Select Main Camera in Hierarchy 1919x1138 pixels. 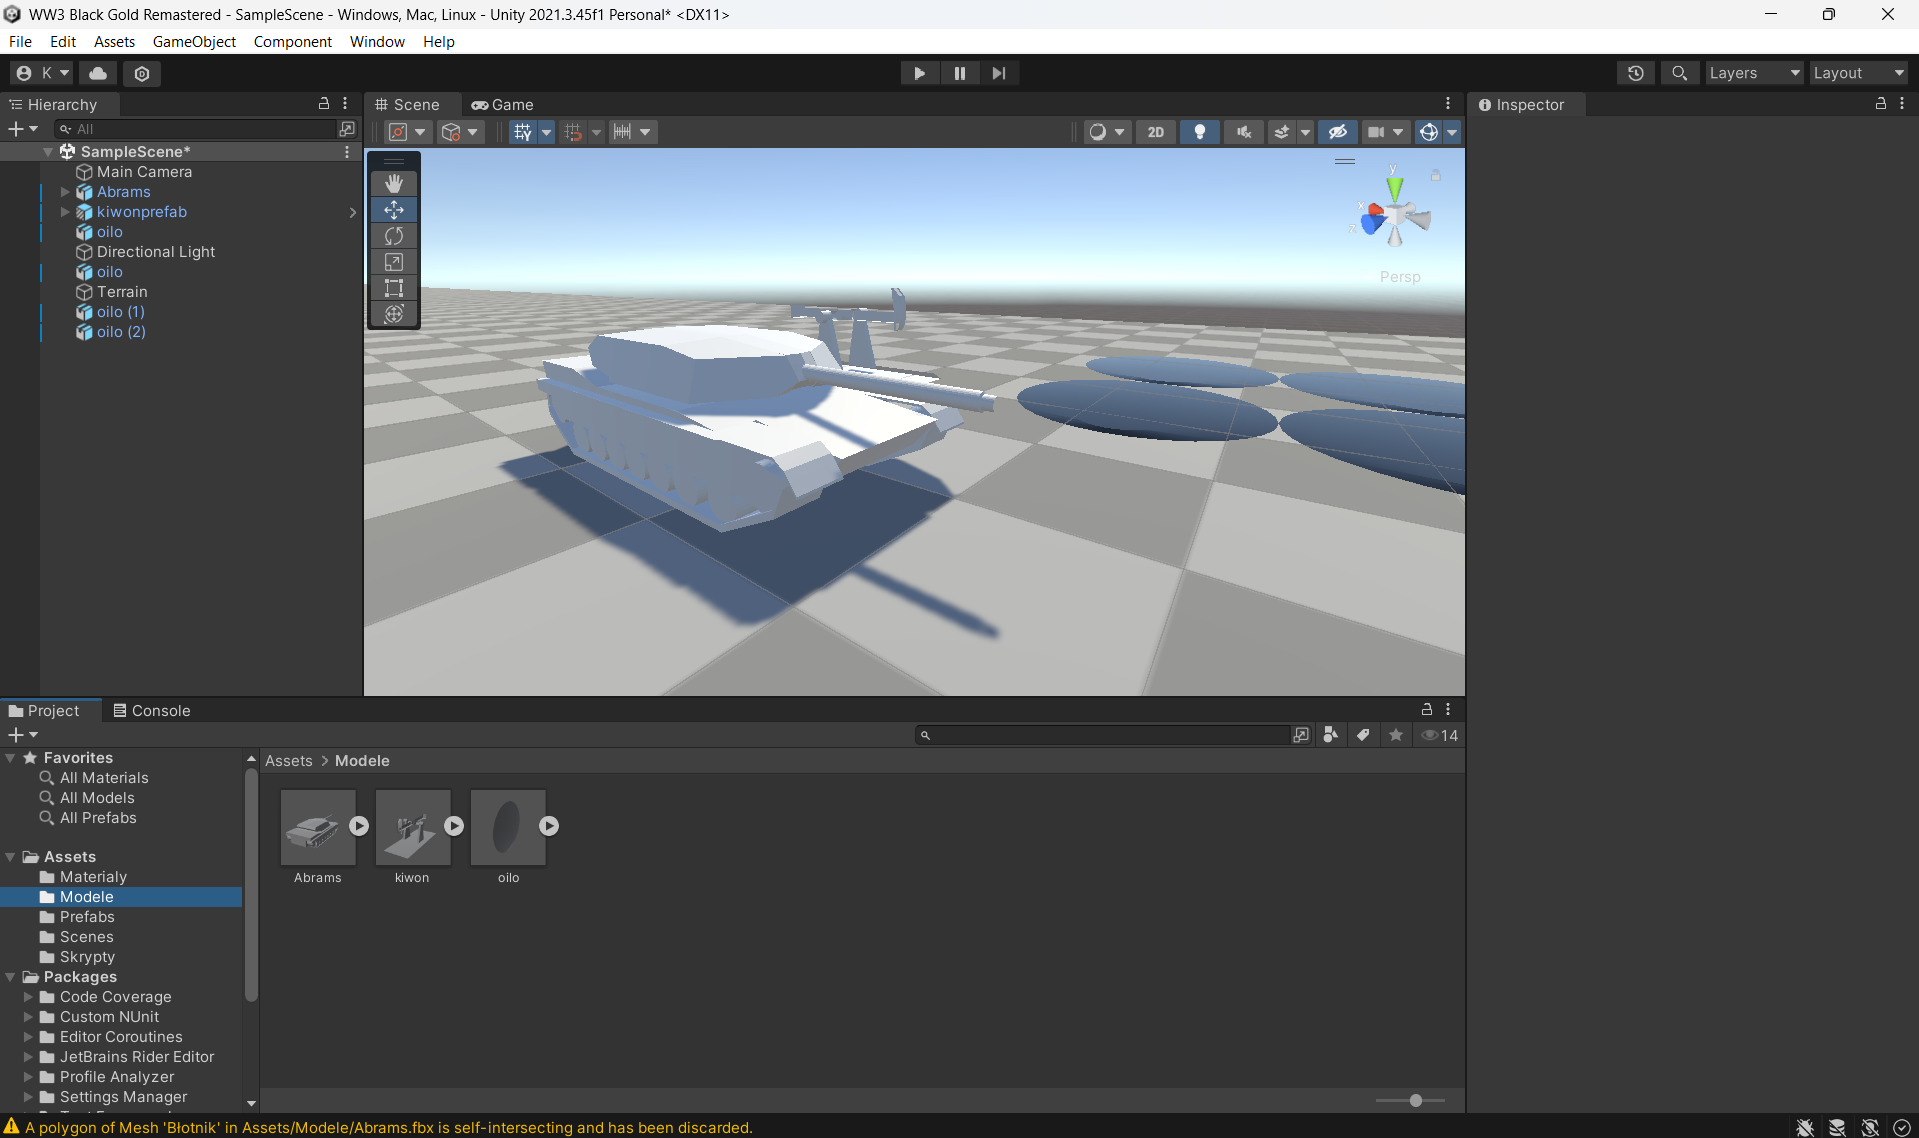[x=144, y=172]
